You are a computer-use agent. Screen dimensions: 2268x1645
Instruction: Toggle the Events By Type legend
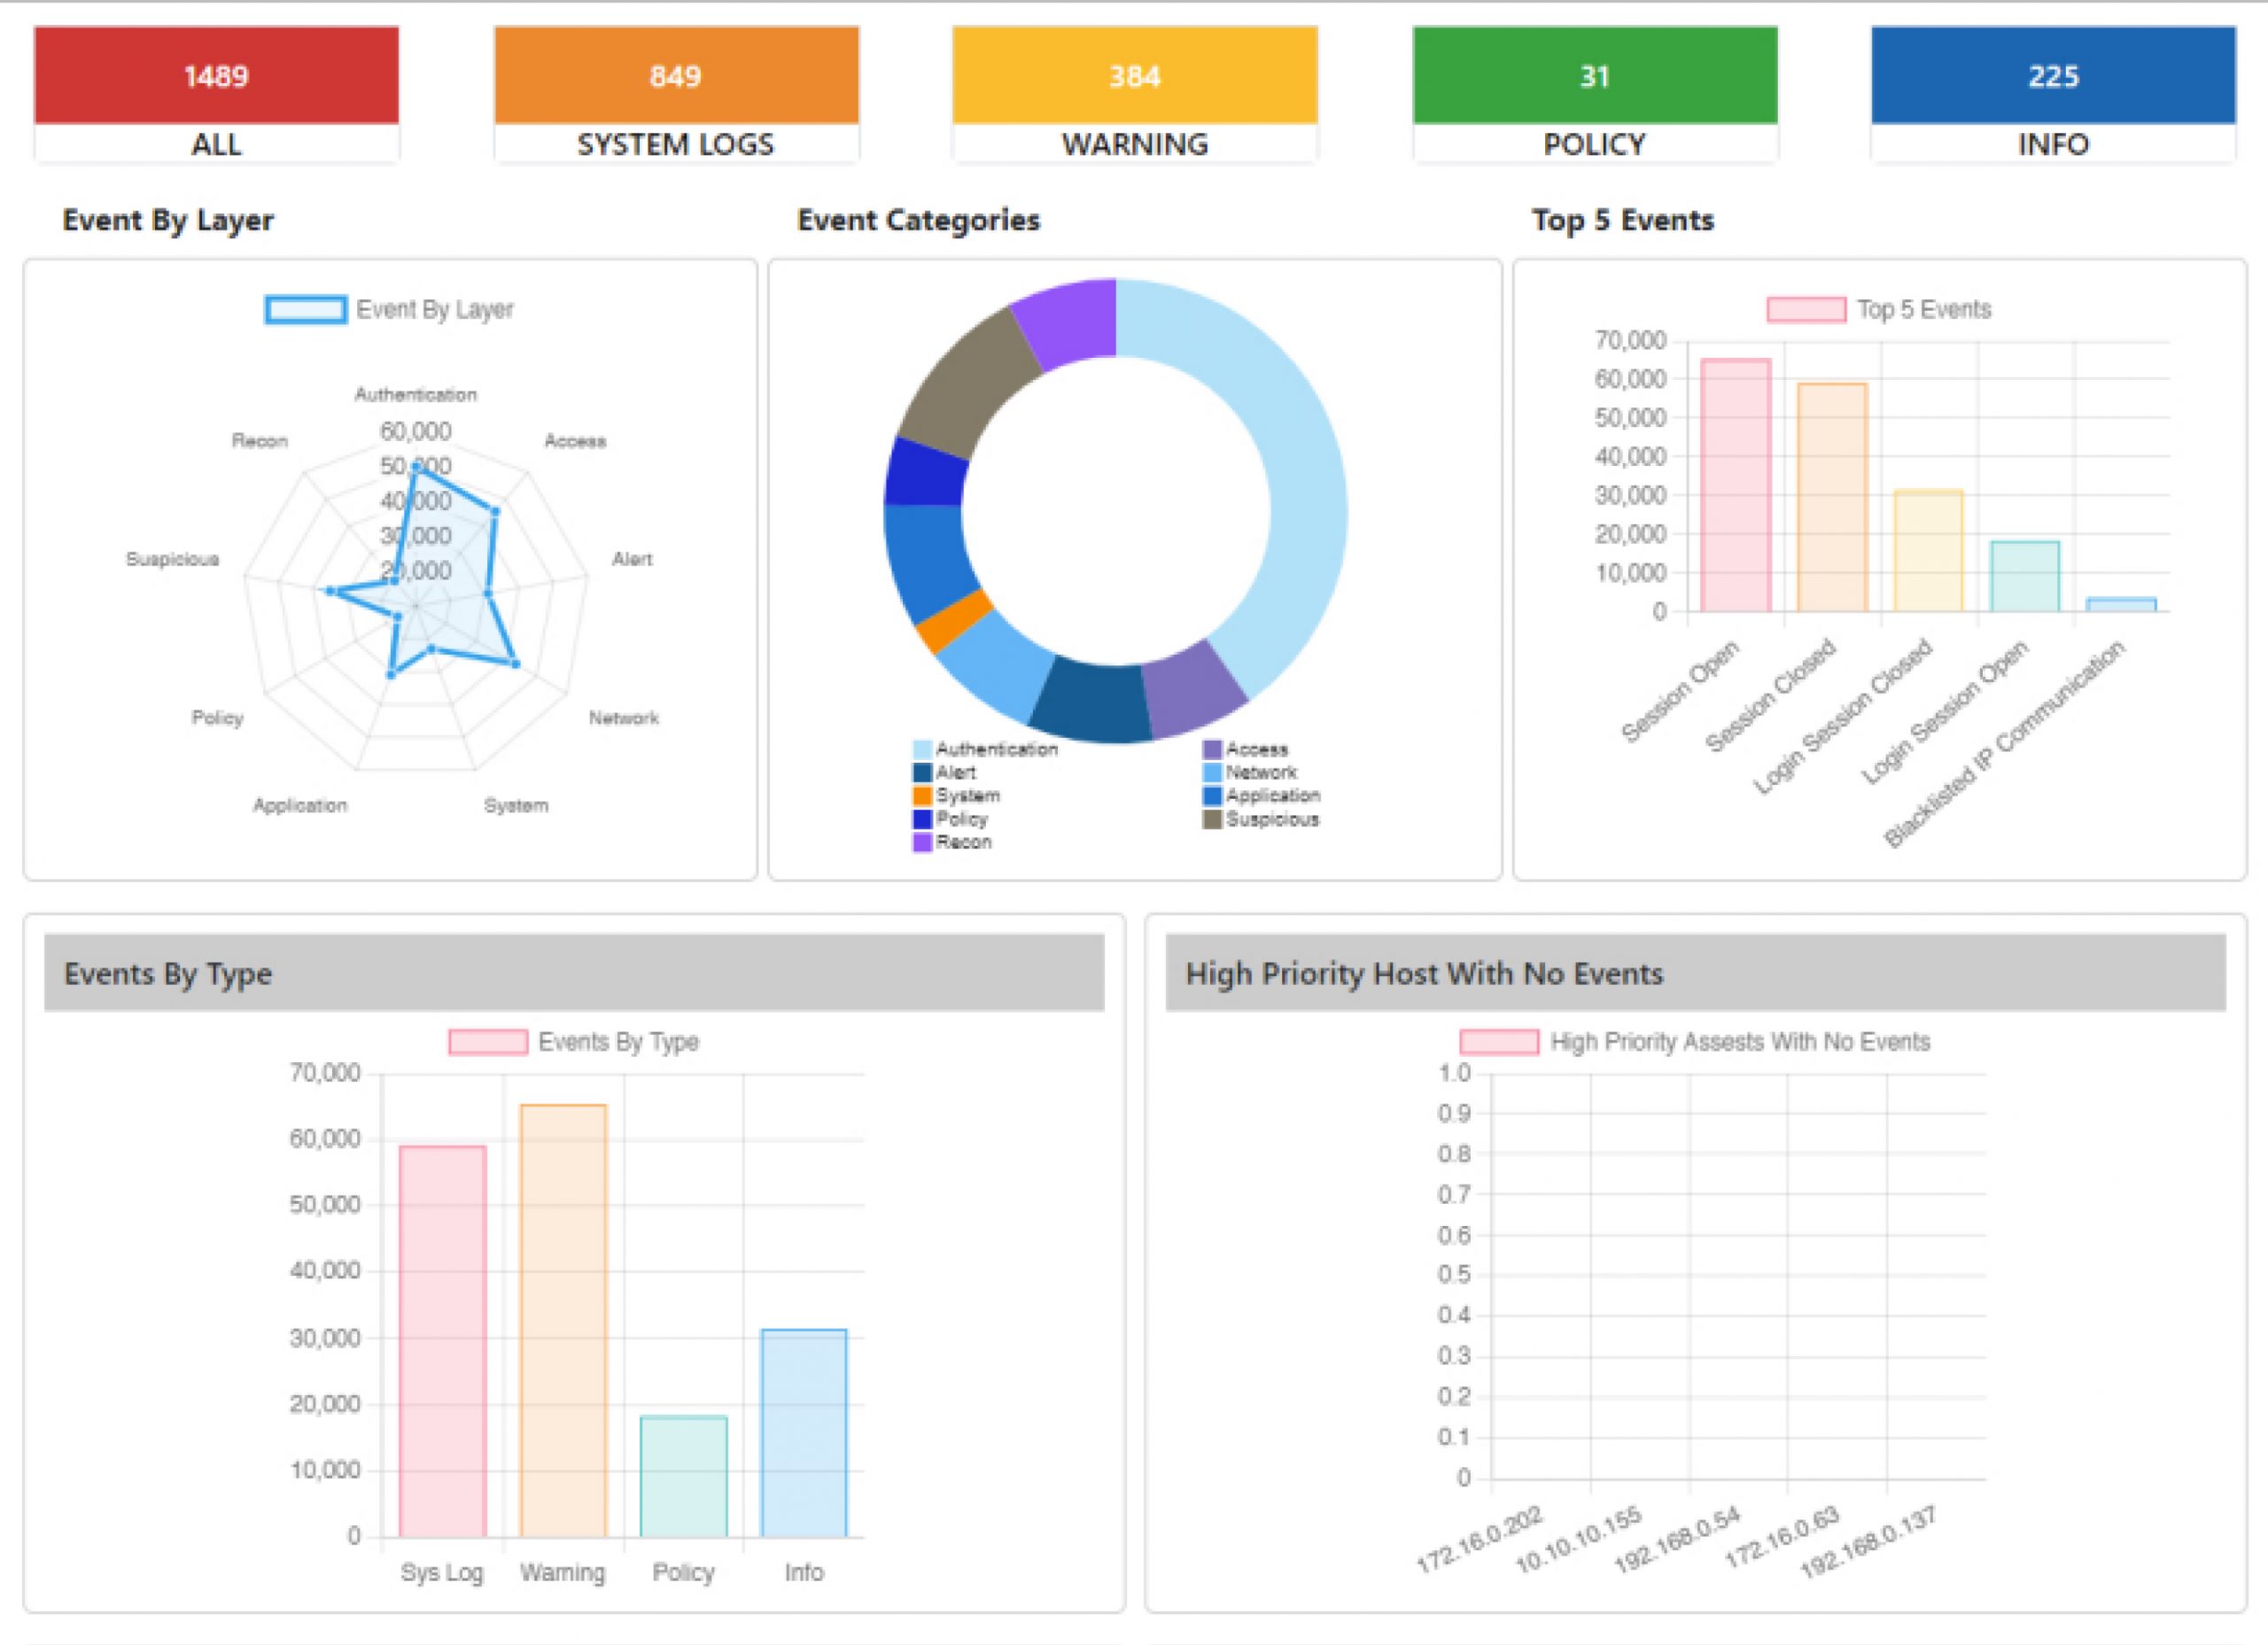(574, 1042)
